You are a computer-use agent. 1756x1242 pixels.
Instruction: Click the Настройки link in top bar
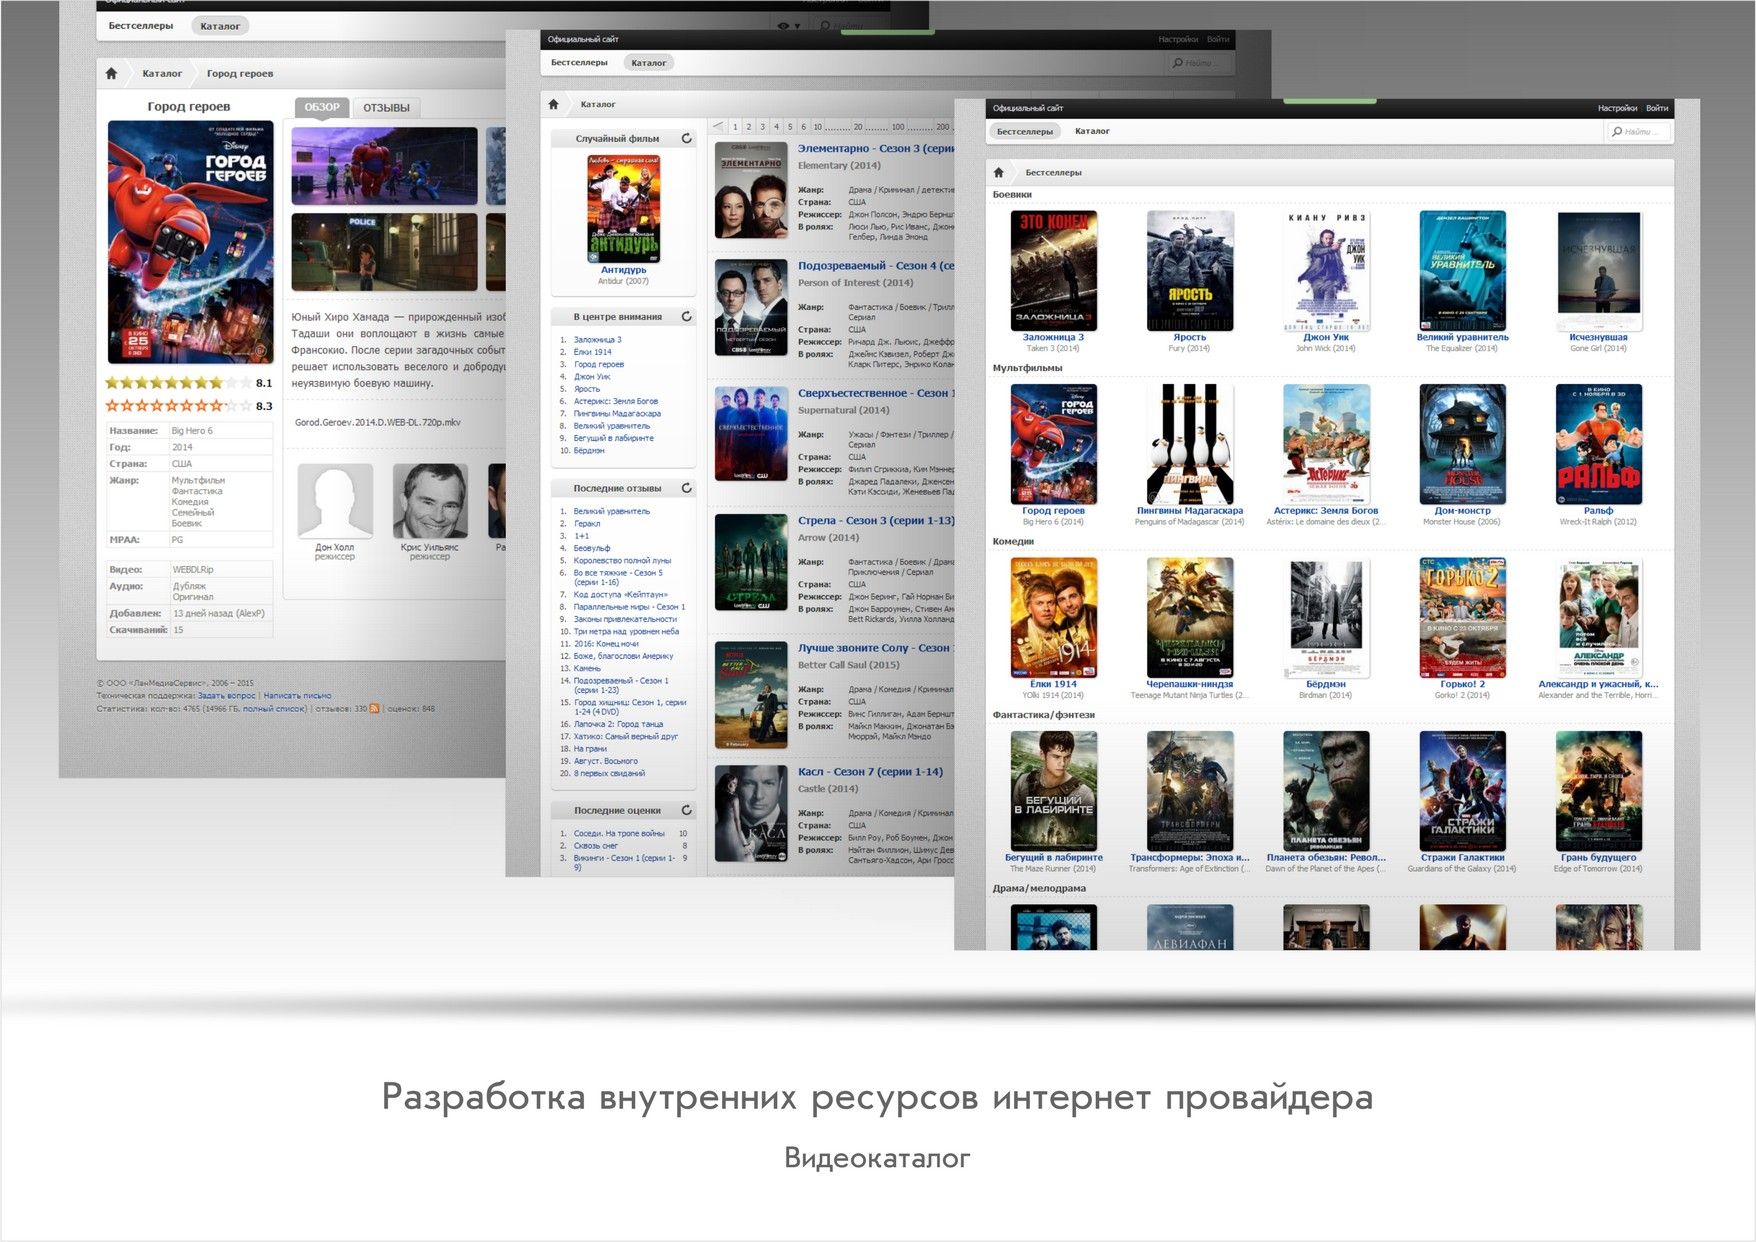click(x=1616, y=108)
